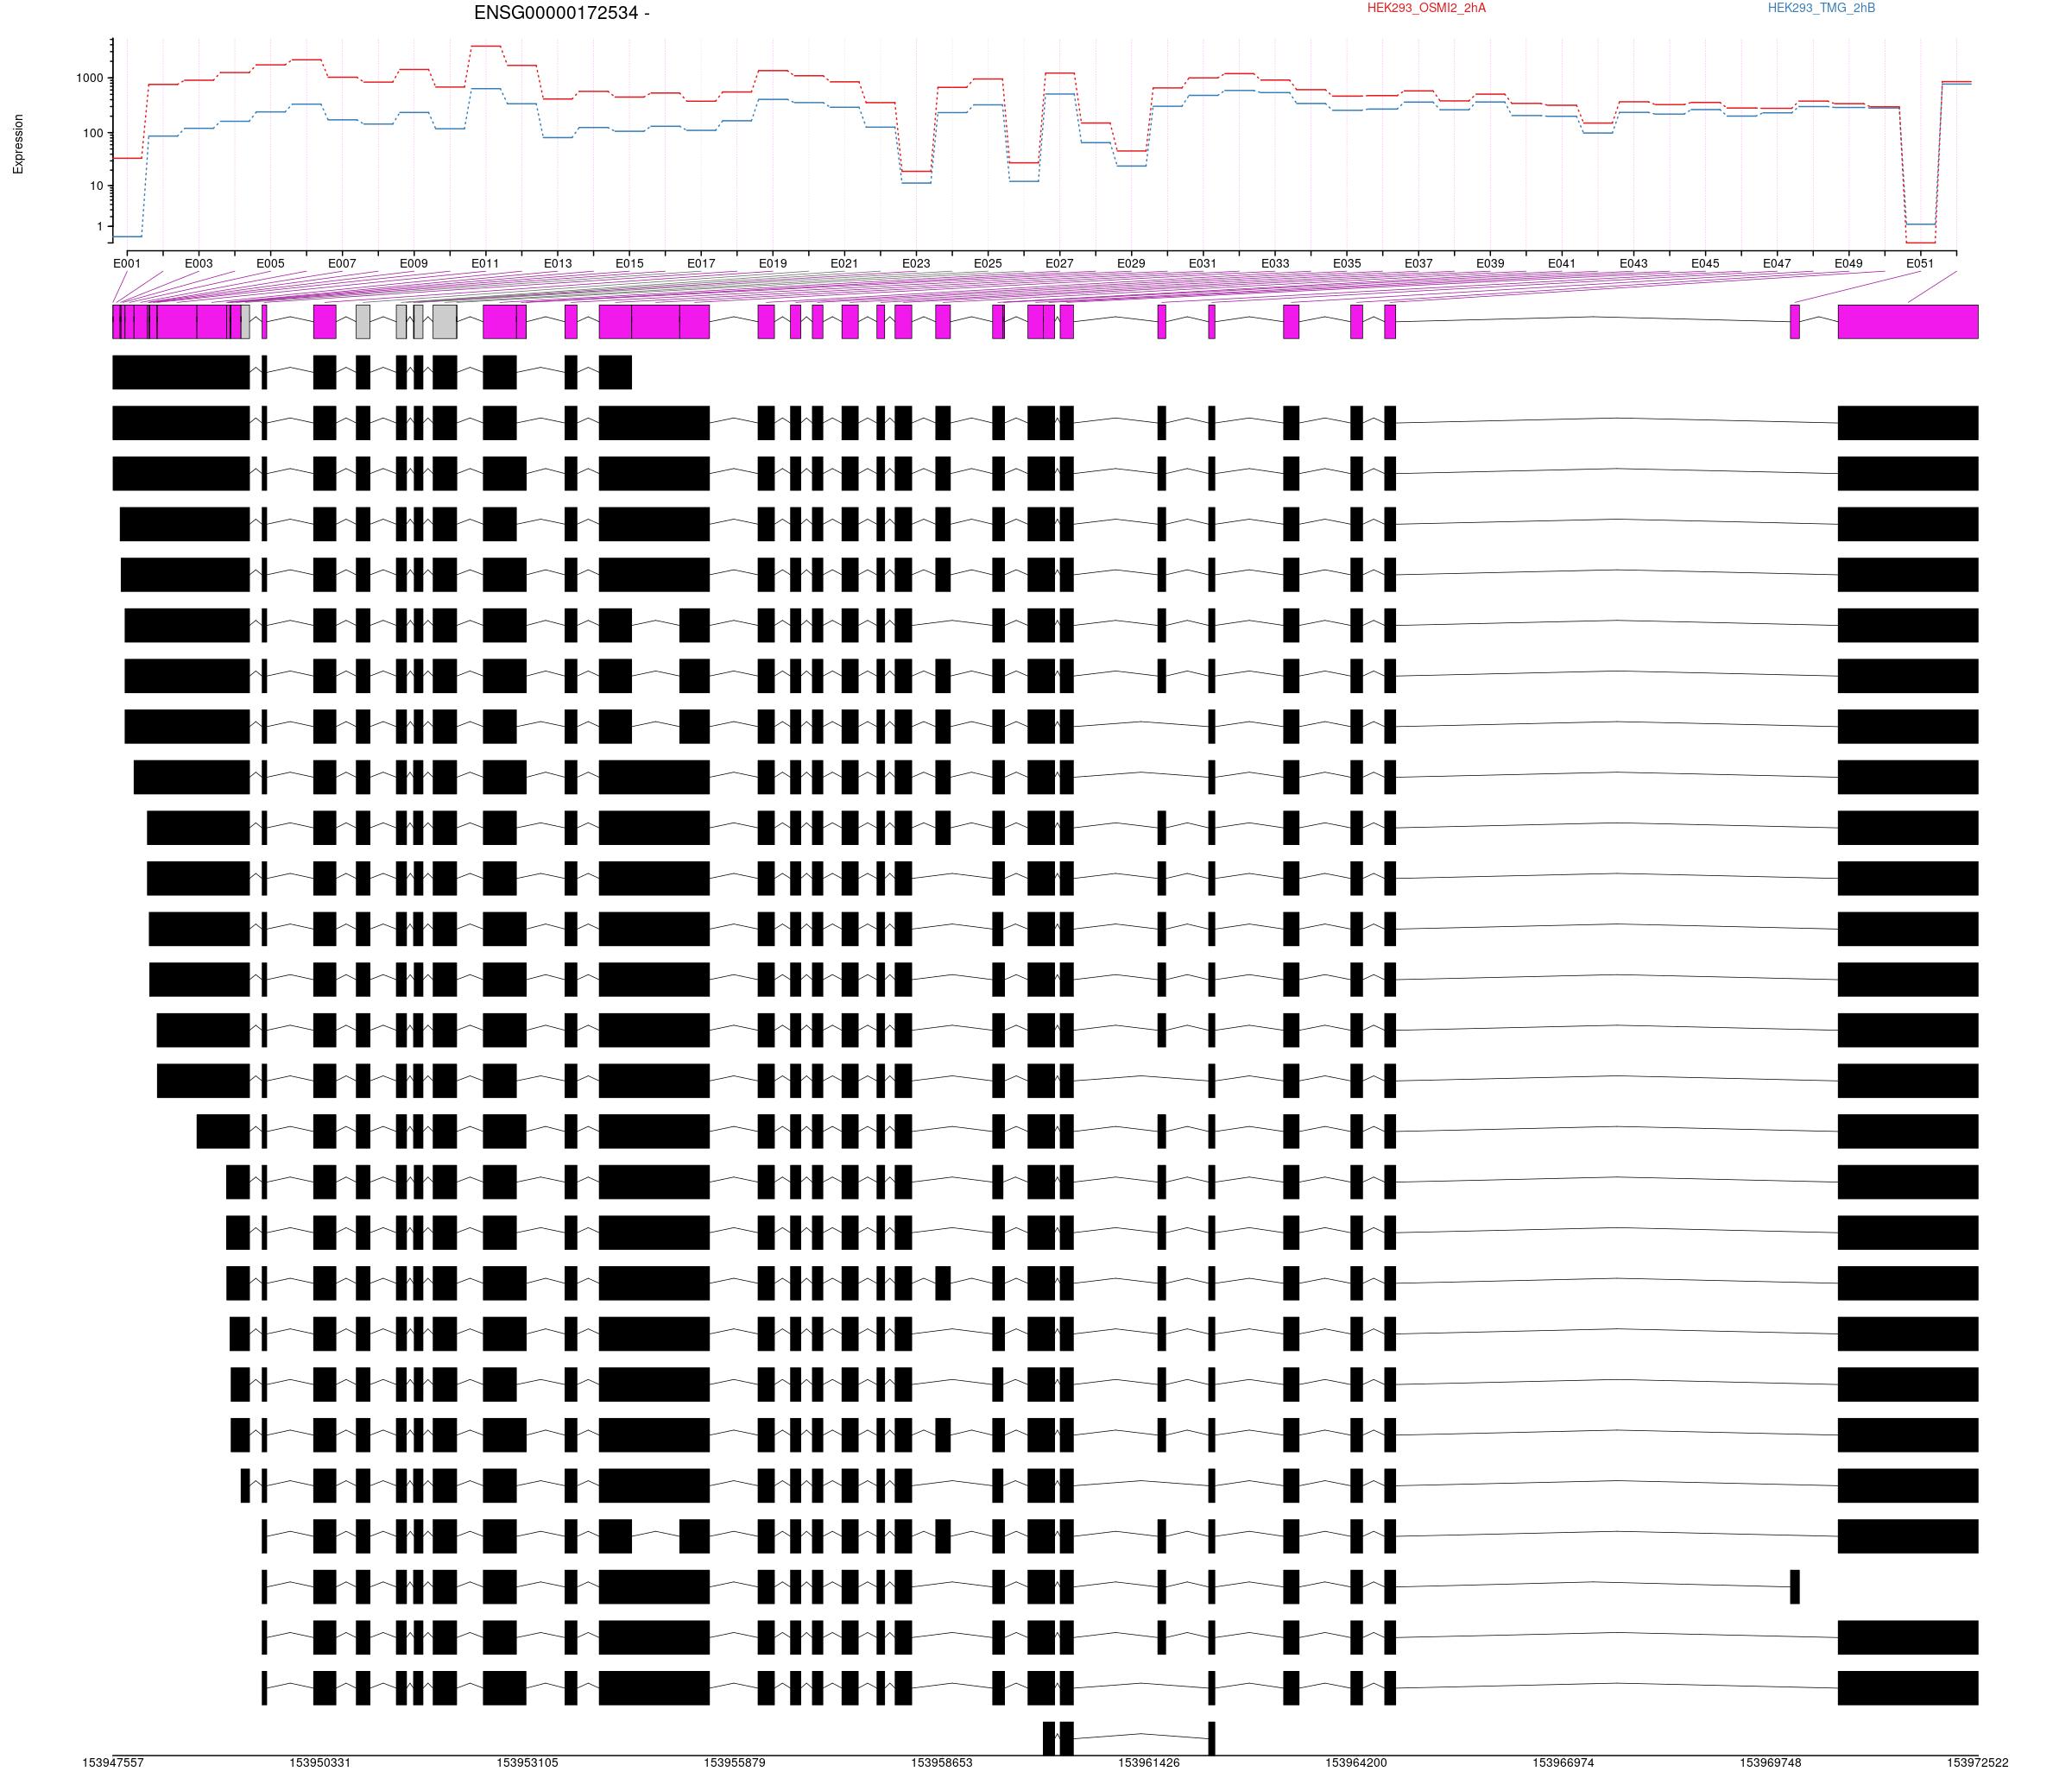The width and height of the screenshot is (2072, 1778).
Task: Select exon label E037
Action: point(1418,264)
